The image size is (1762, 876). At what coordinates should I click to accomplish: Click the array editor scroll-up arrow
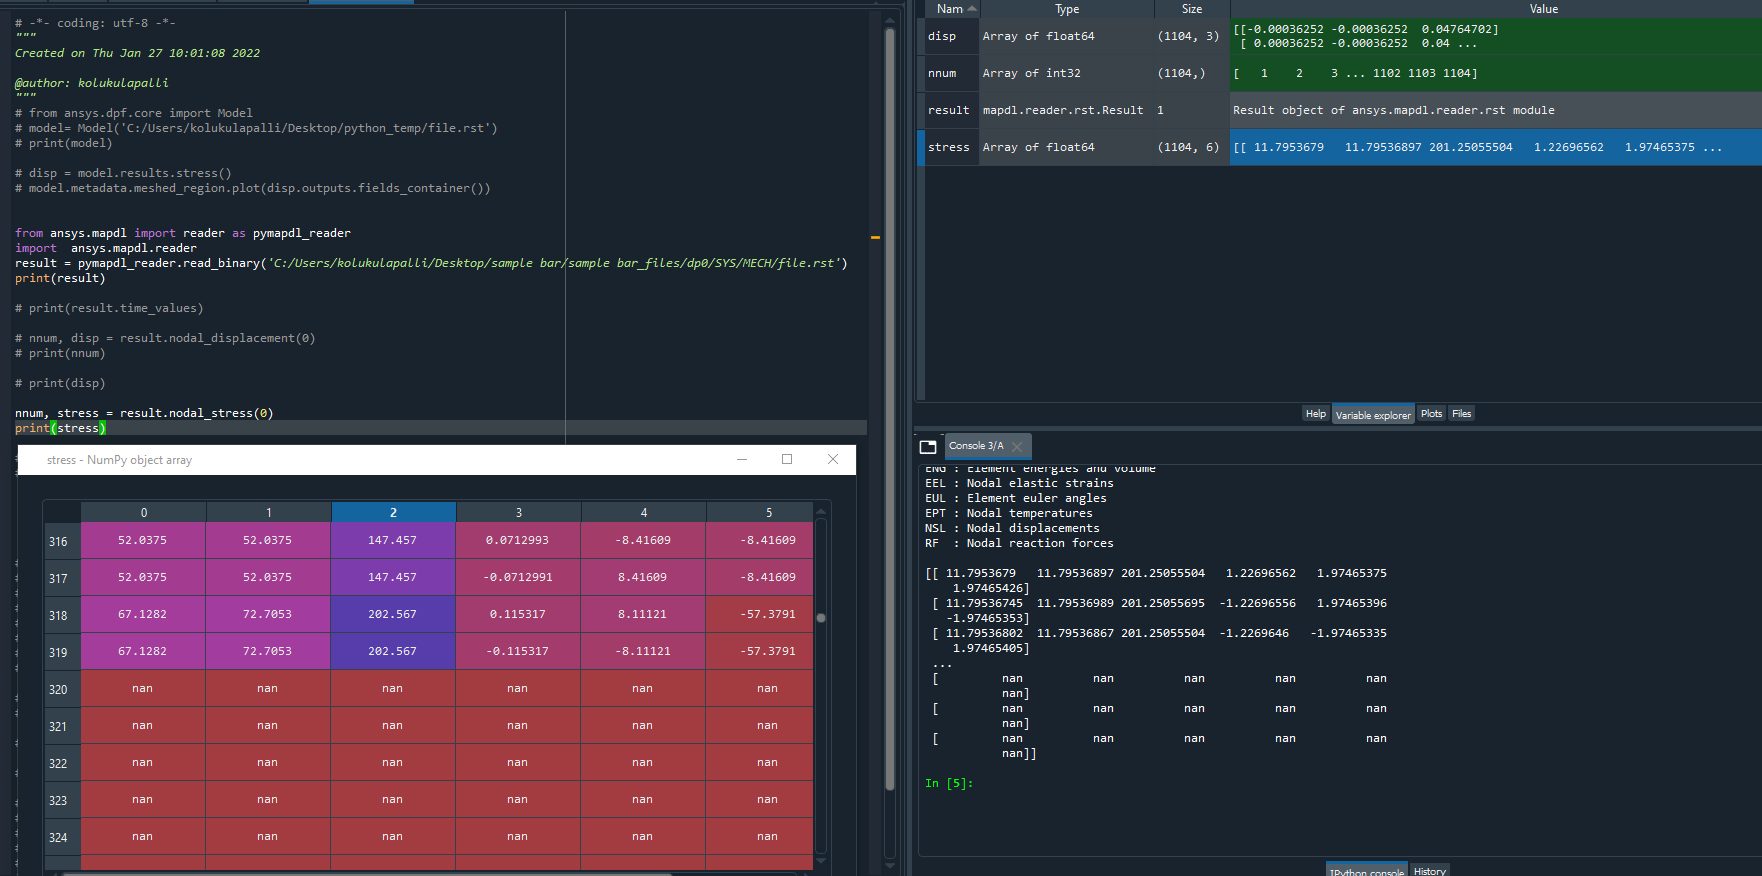pyautogui.click(x=821, y=511)
